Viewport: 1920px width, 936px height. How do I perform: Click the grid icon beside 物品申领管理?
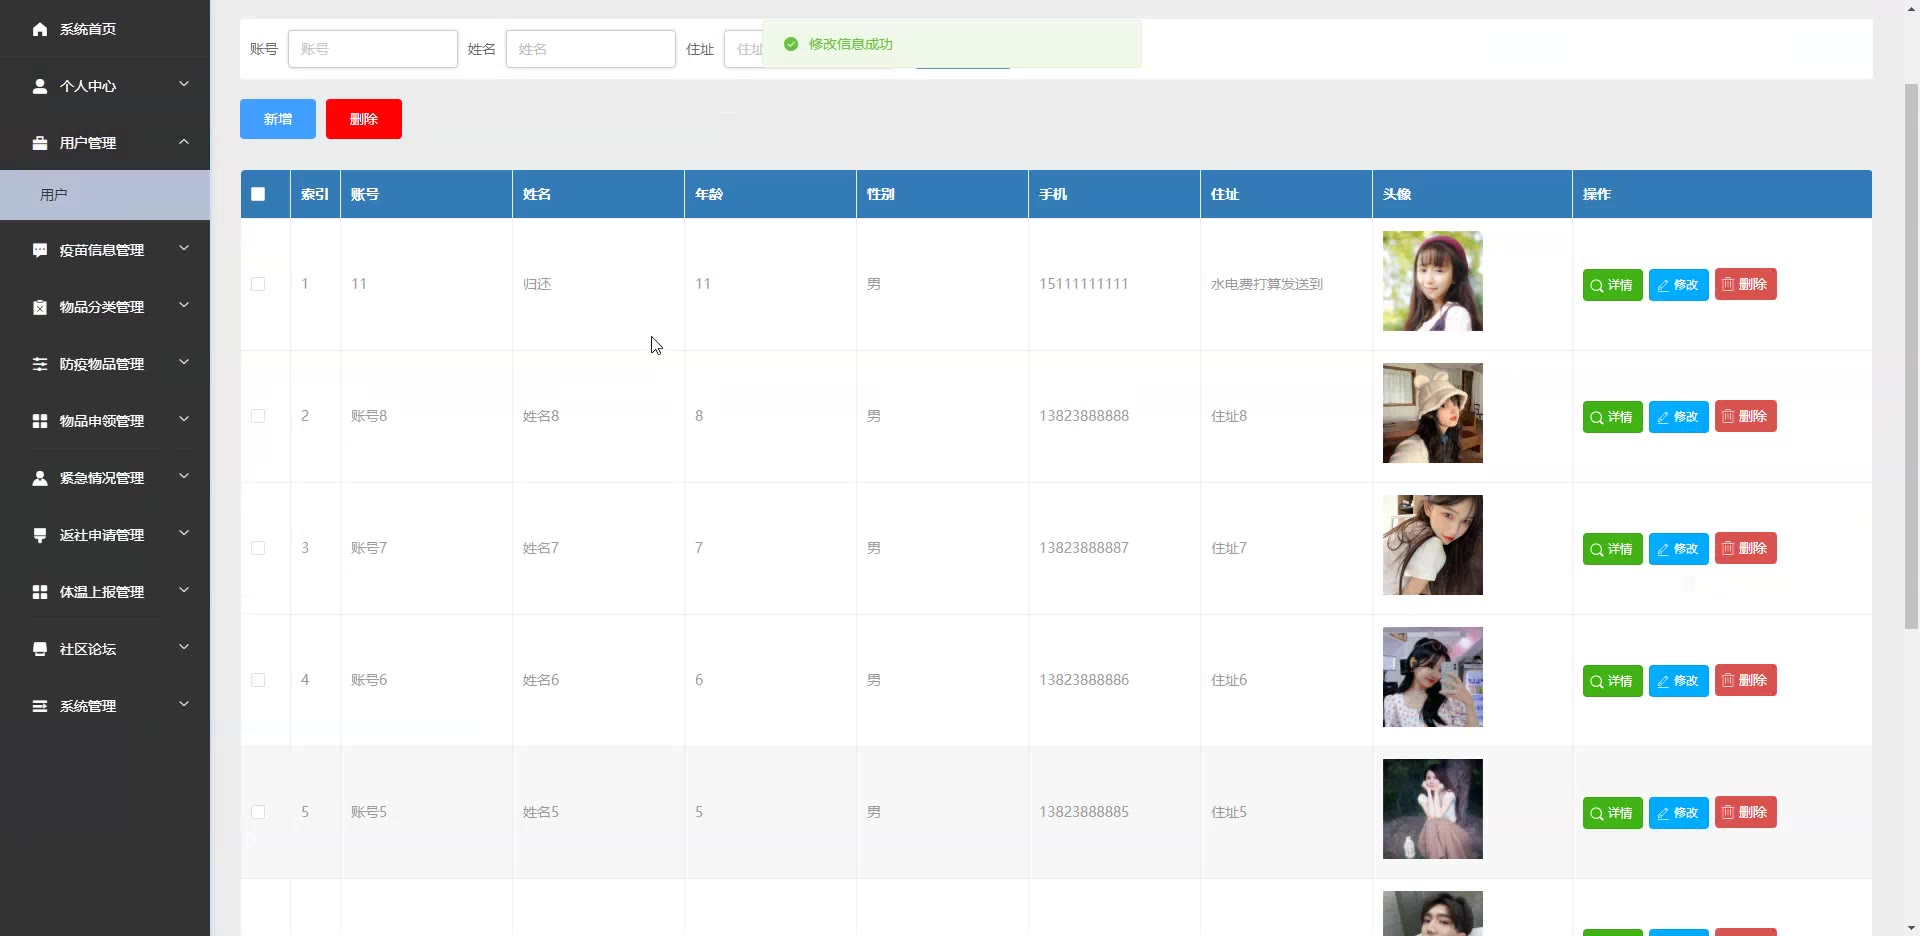click(40, 421)
